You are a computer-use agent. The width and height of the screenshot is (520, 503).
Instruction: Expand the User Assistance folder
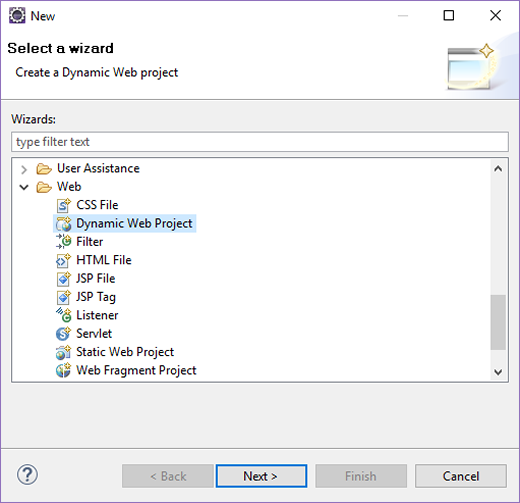tap(24, 169)
